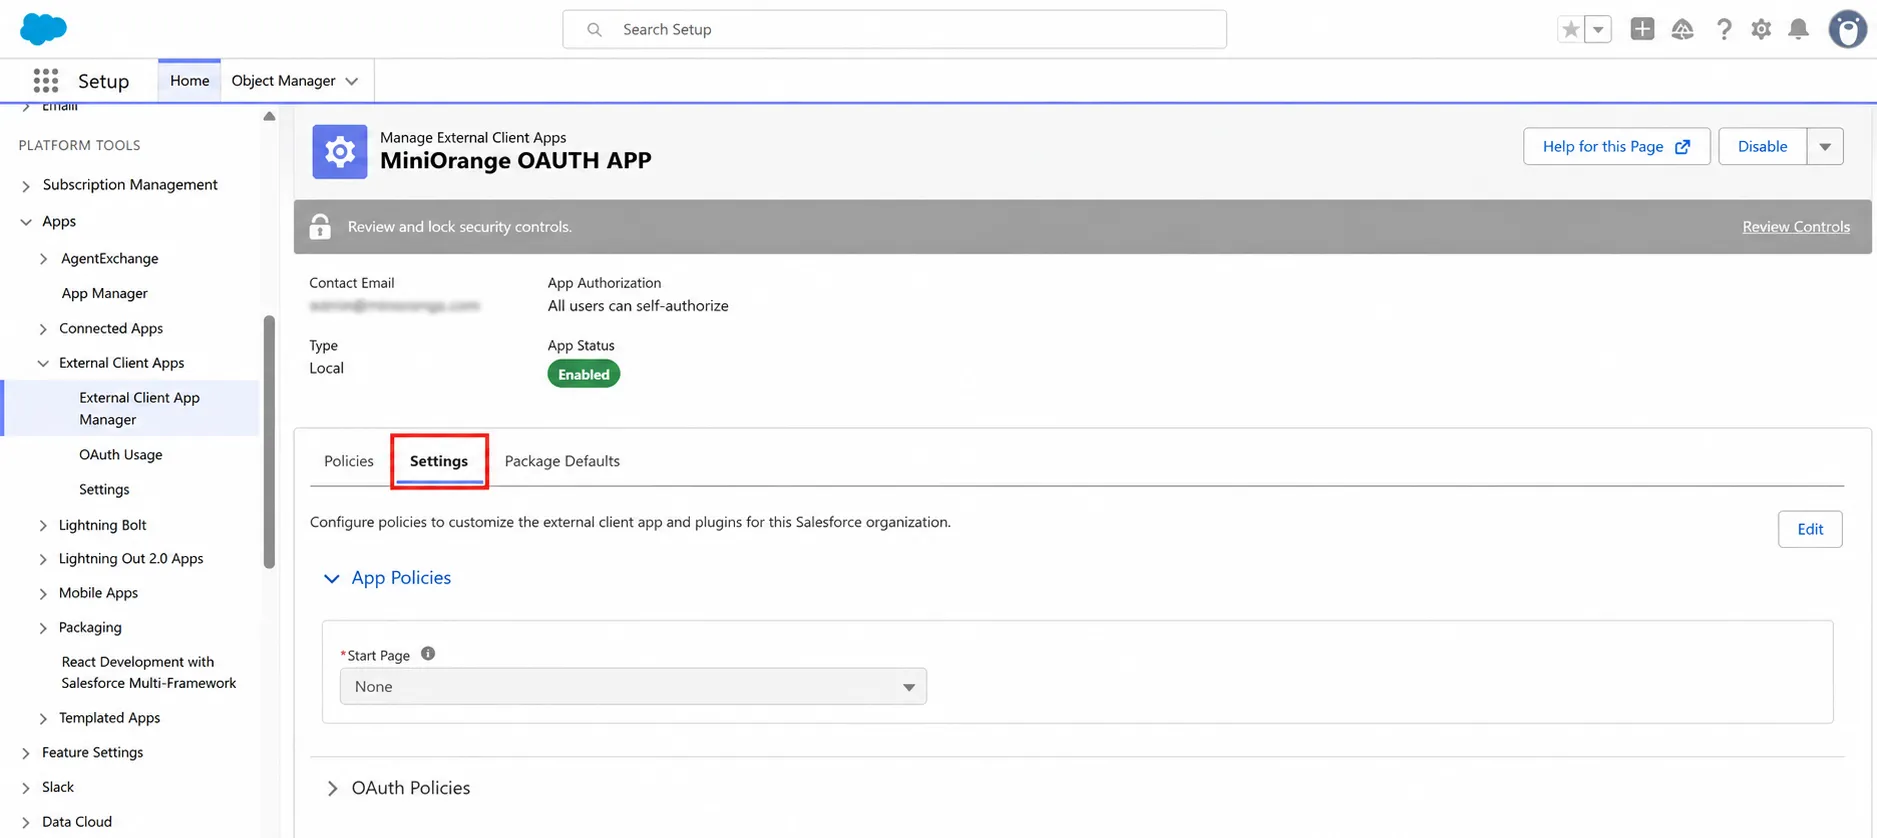
Task: Open Review Controls link
Action: (x=1795, y=227)
